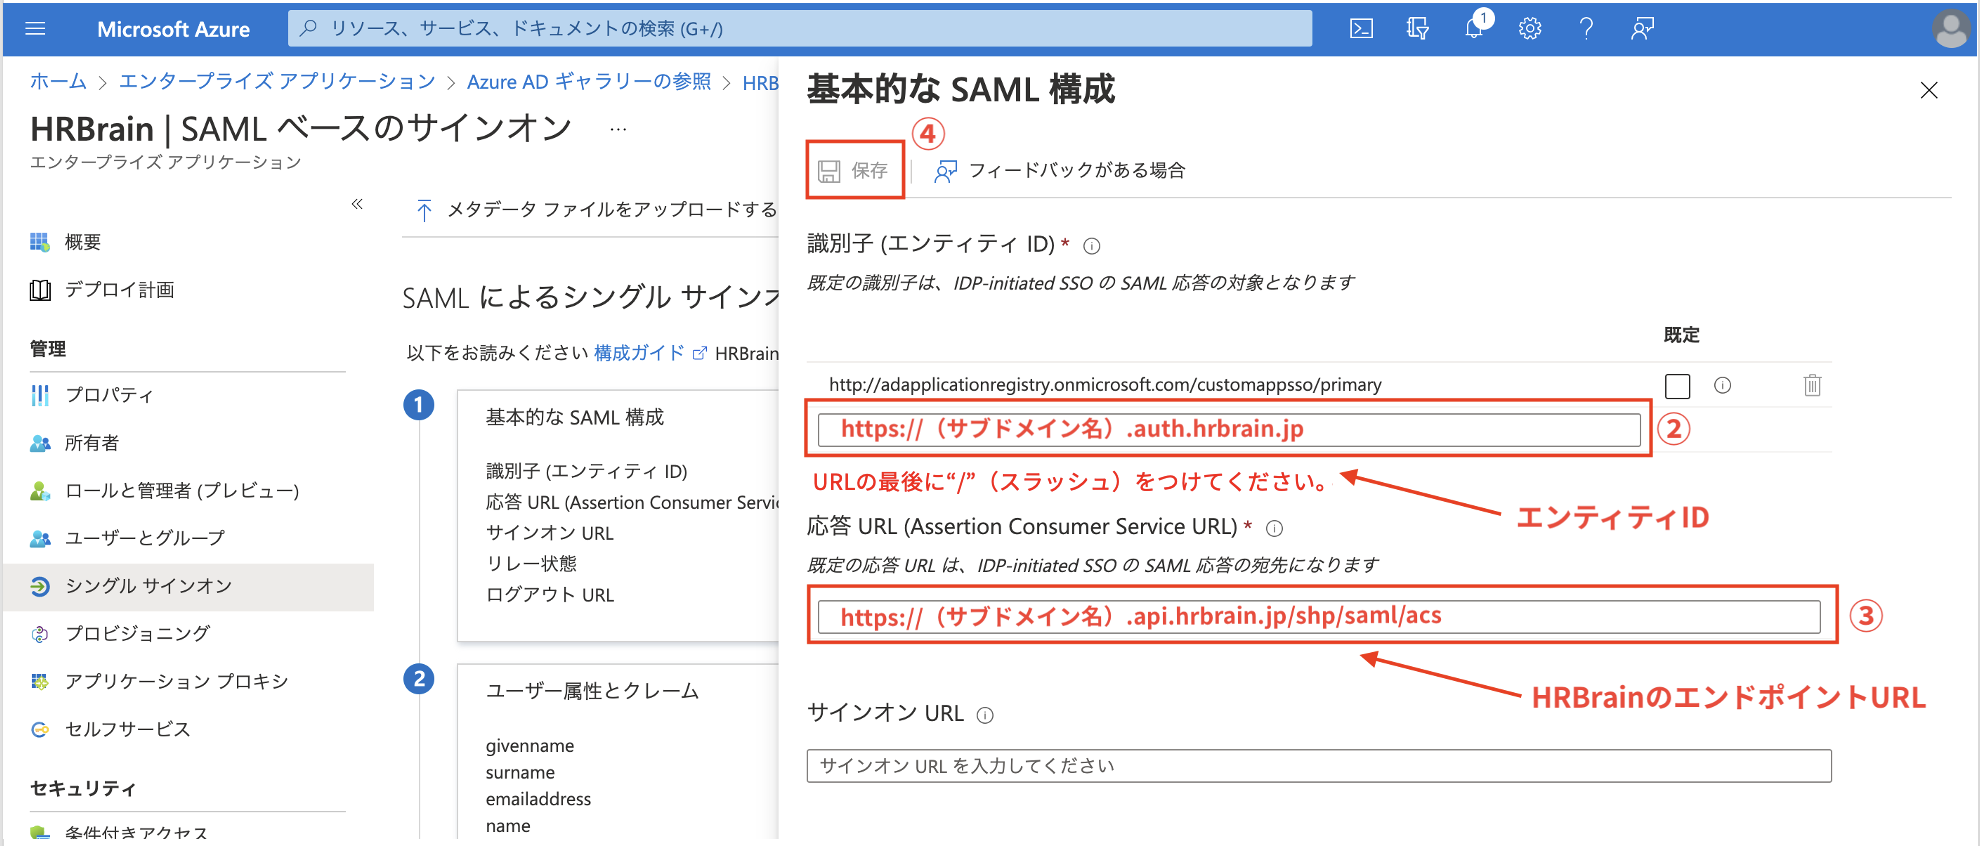Select シングル サインオン in the sidebar
This screenshot has height=846, width=1980.
tap(188, 586)
